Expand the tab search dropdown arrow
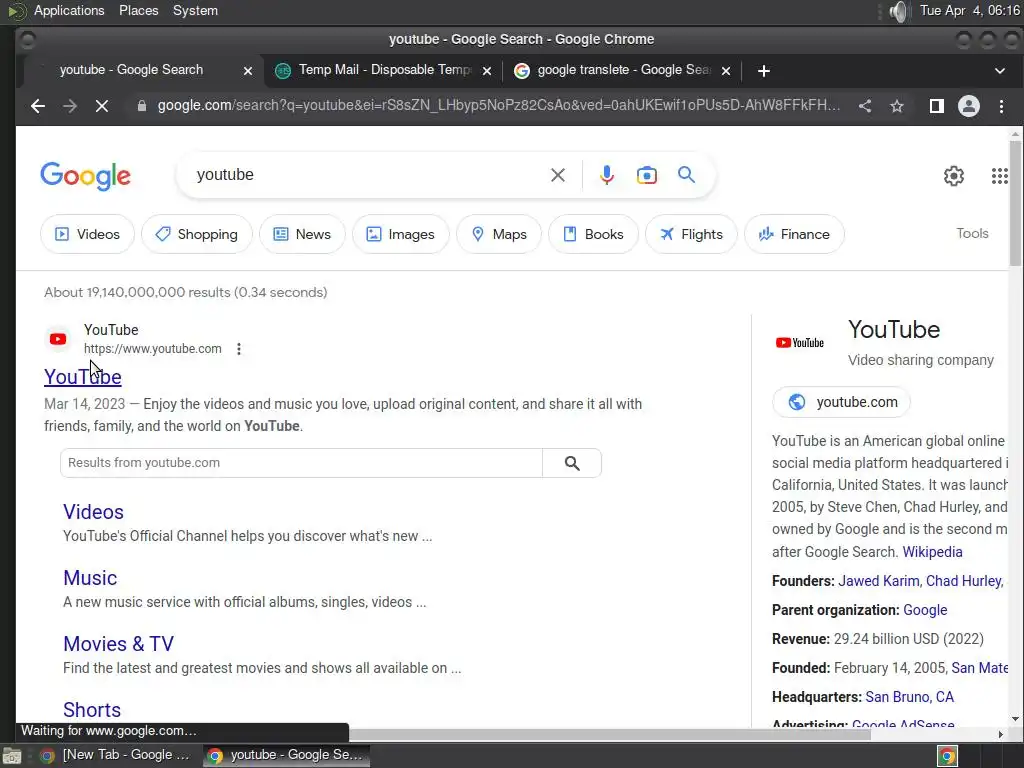This screenshot has width=1024, height=768. [x=999, y=71]
